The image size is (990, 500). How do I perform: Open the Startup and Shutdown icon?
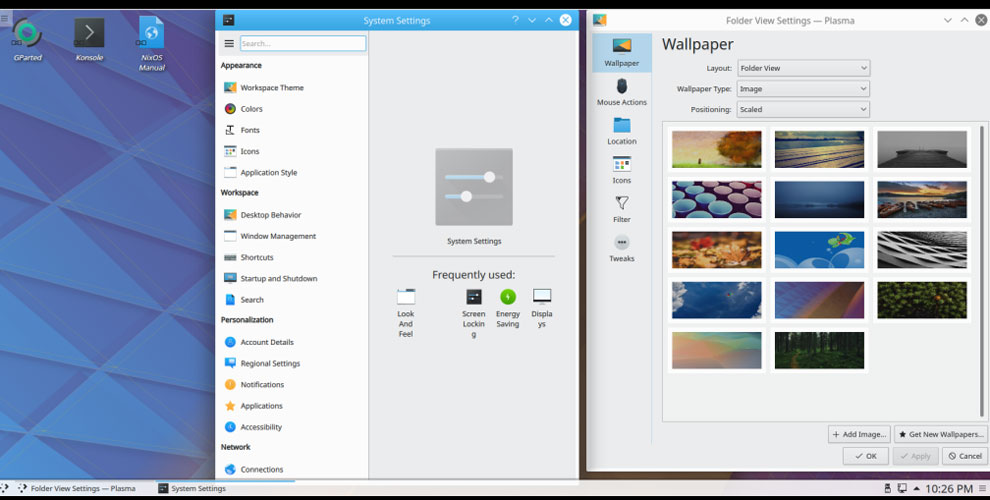coord(230,278)
